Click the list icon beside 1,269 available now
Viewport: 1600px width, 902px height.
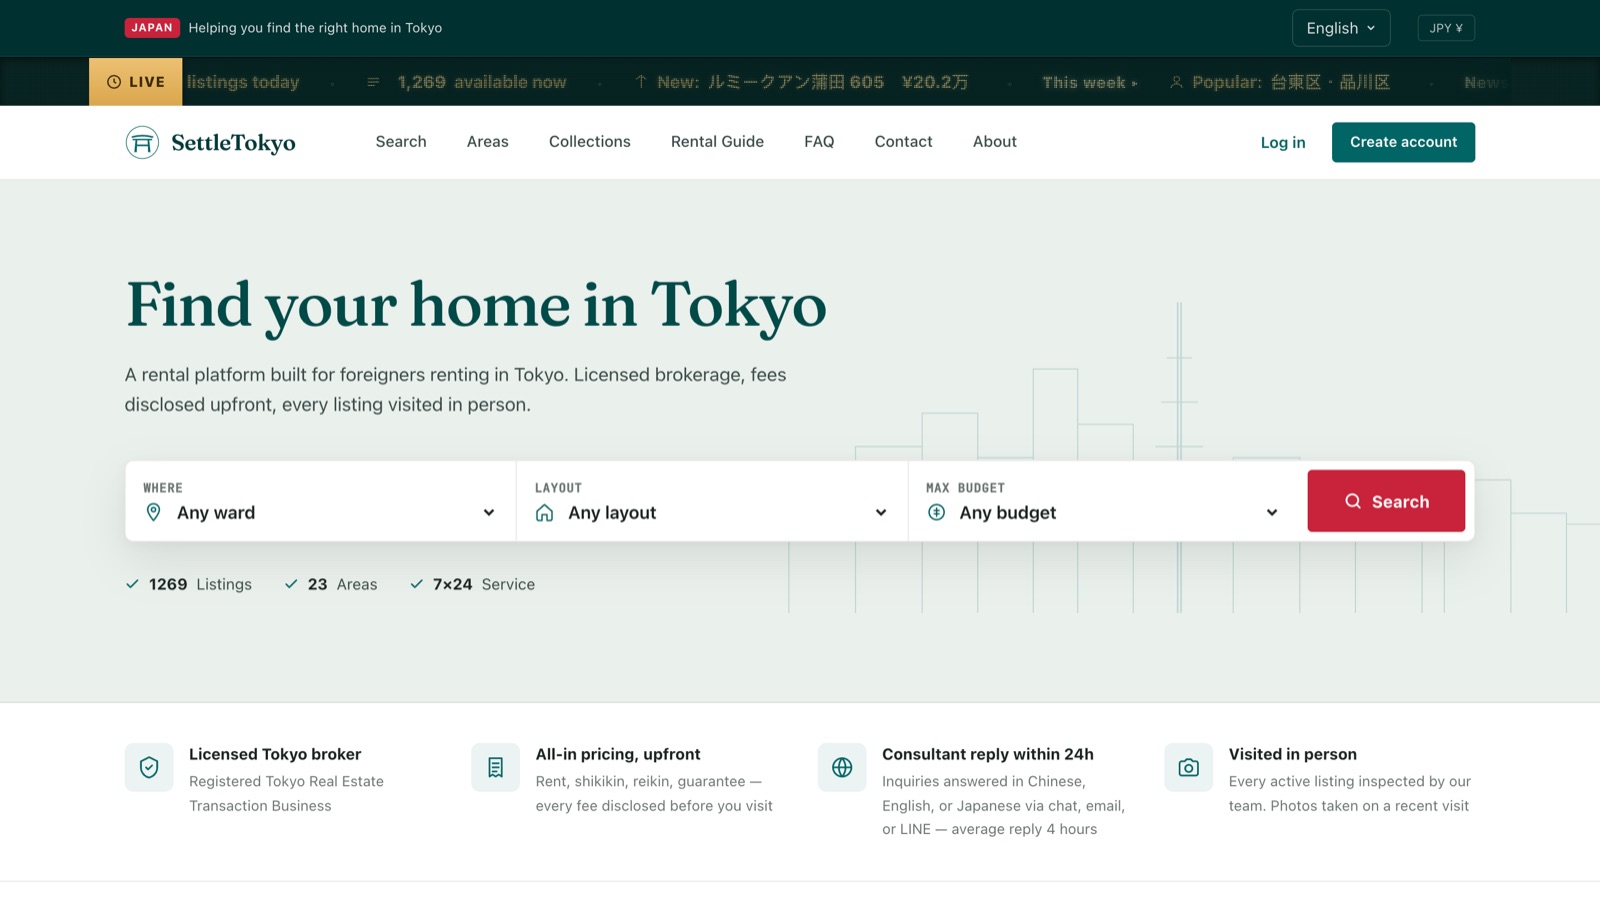(373, 82)
